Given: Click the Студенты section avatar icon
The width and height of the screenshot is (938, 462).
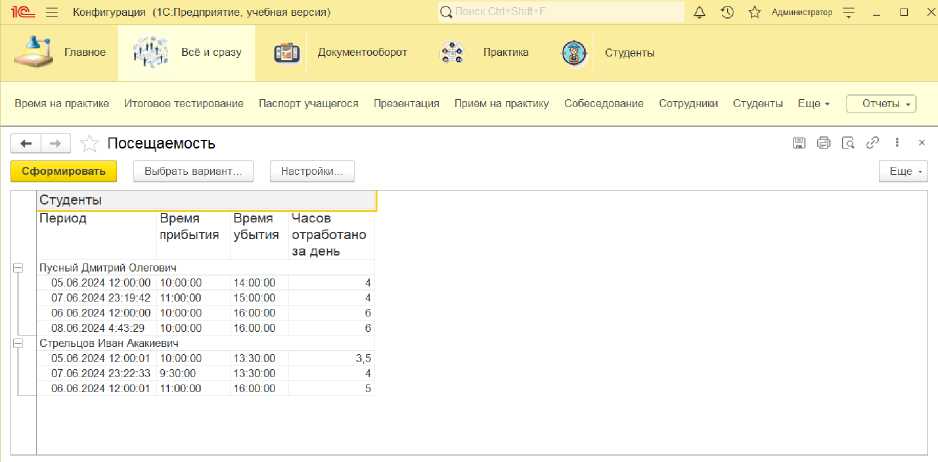Looking at the screenshot, I should (x=574, y=53).
